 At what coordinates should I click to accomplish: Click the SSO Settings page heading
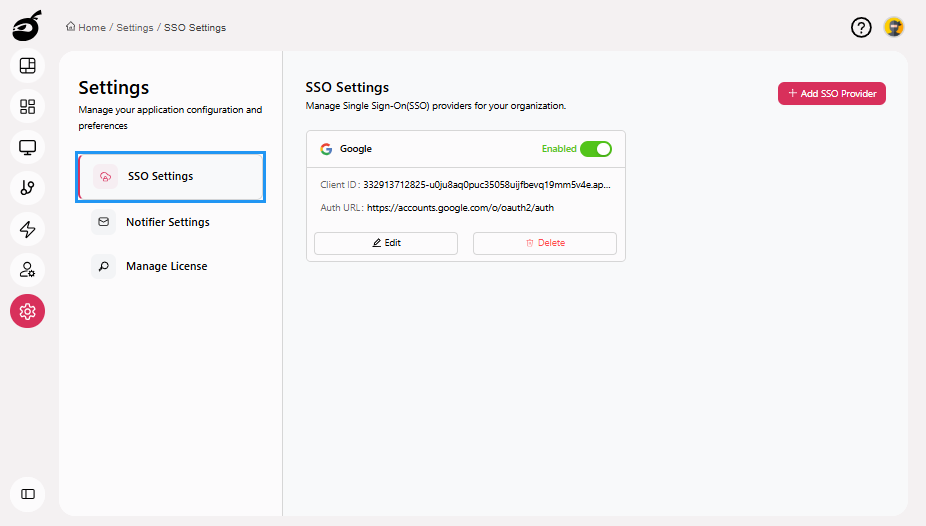347,87
